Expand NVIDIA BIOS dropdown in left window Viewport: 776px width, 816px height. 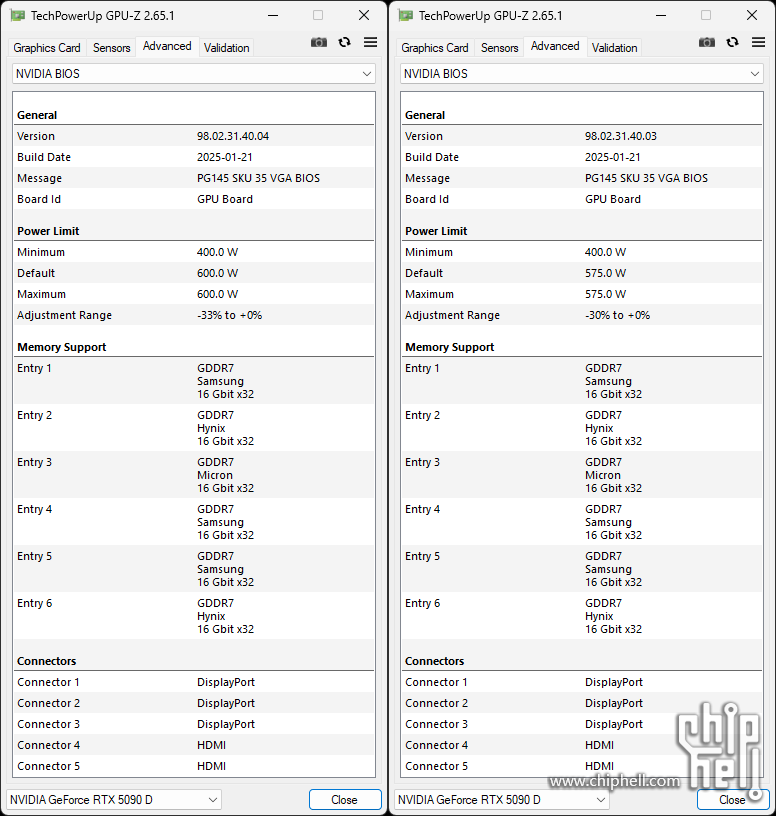pyautogui.click(x=194, y=74)
